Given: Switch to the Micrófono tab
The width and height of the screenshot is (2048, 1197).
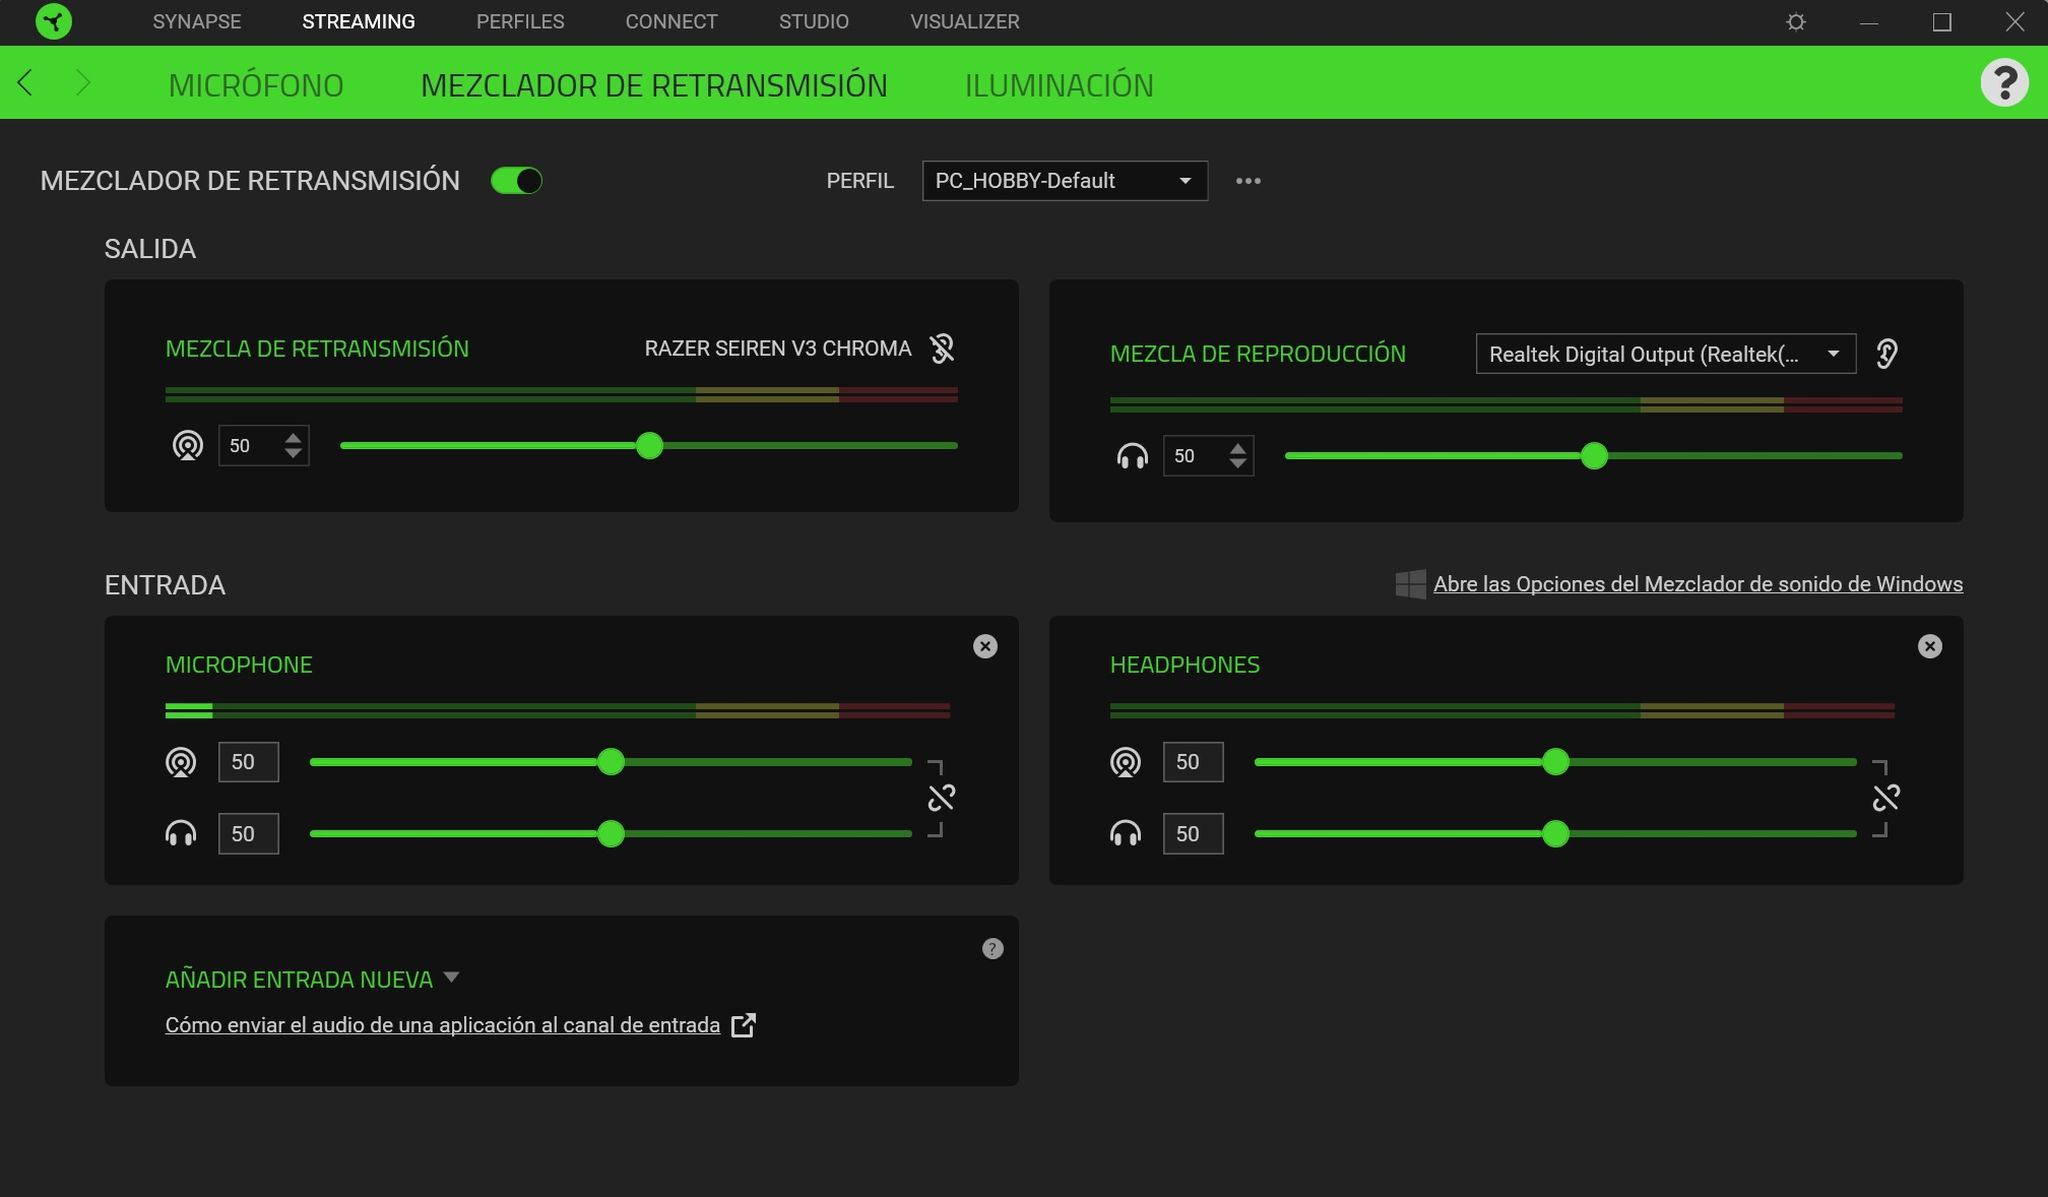Looking at the screenshot, I should coord(256,85).
